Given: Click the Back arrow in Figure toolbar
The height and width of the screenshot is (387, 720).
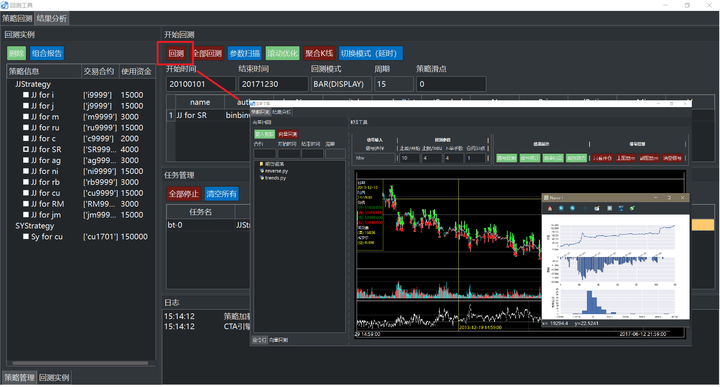Looking at the screenshot, I should click(561, 208).
